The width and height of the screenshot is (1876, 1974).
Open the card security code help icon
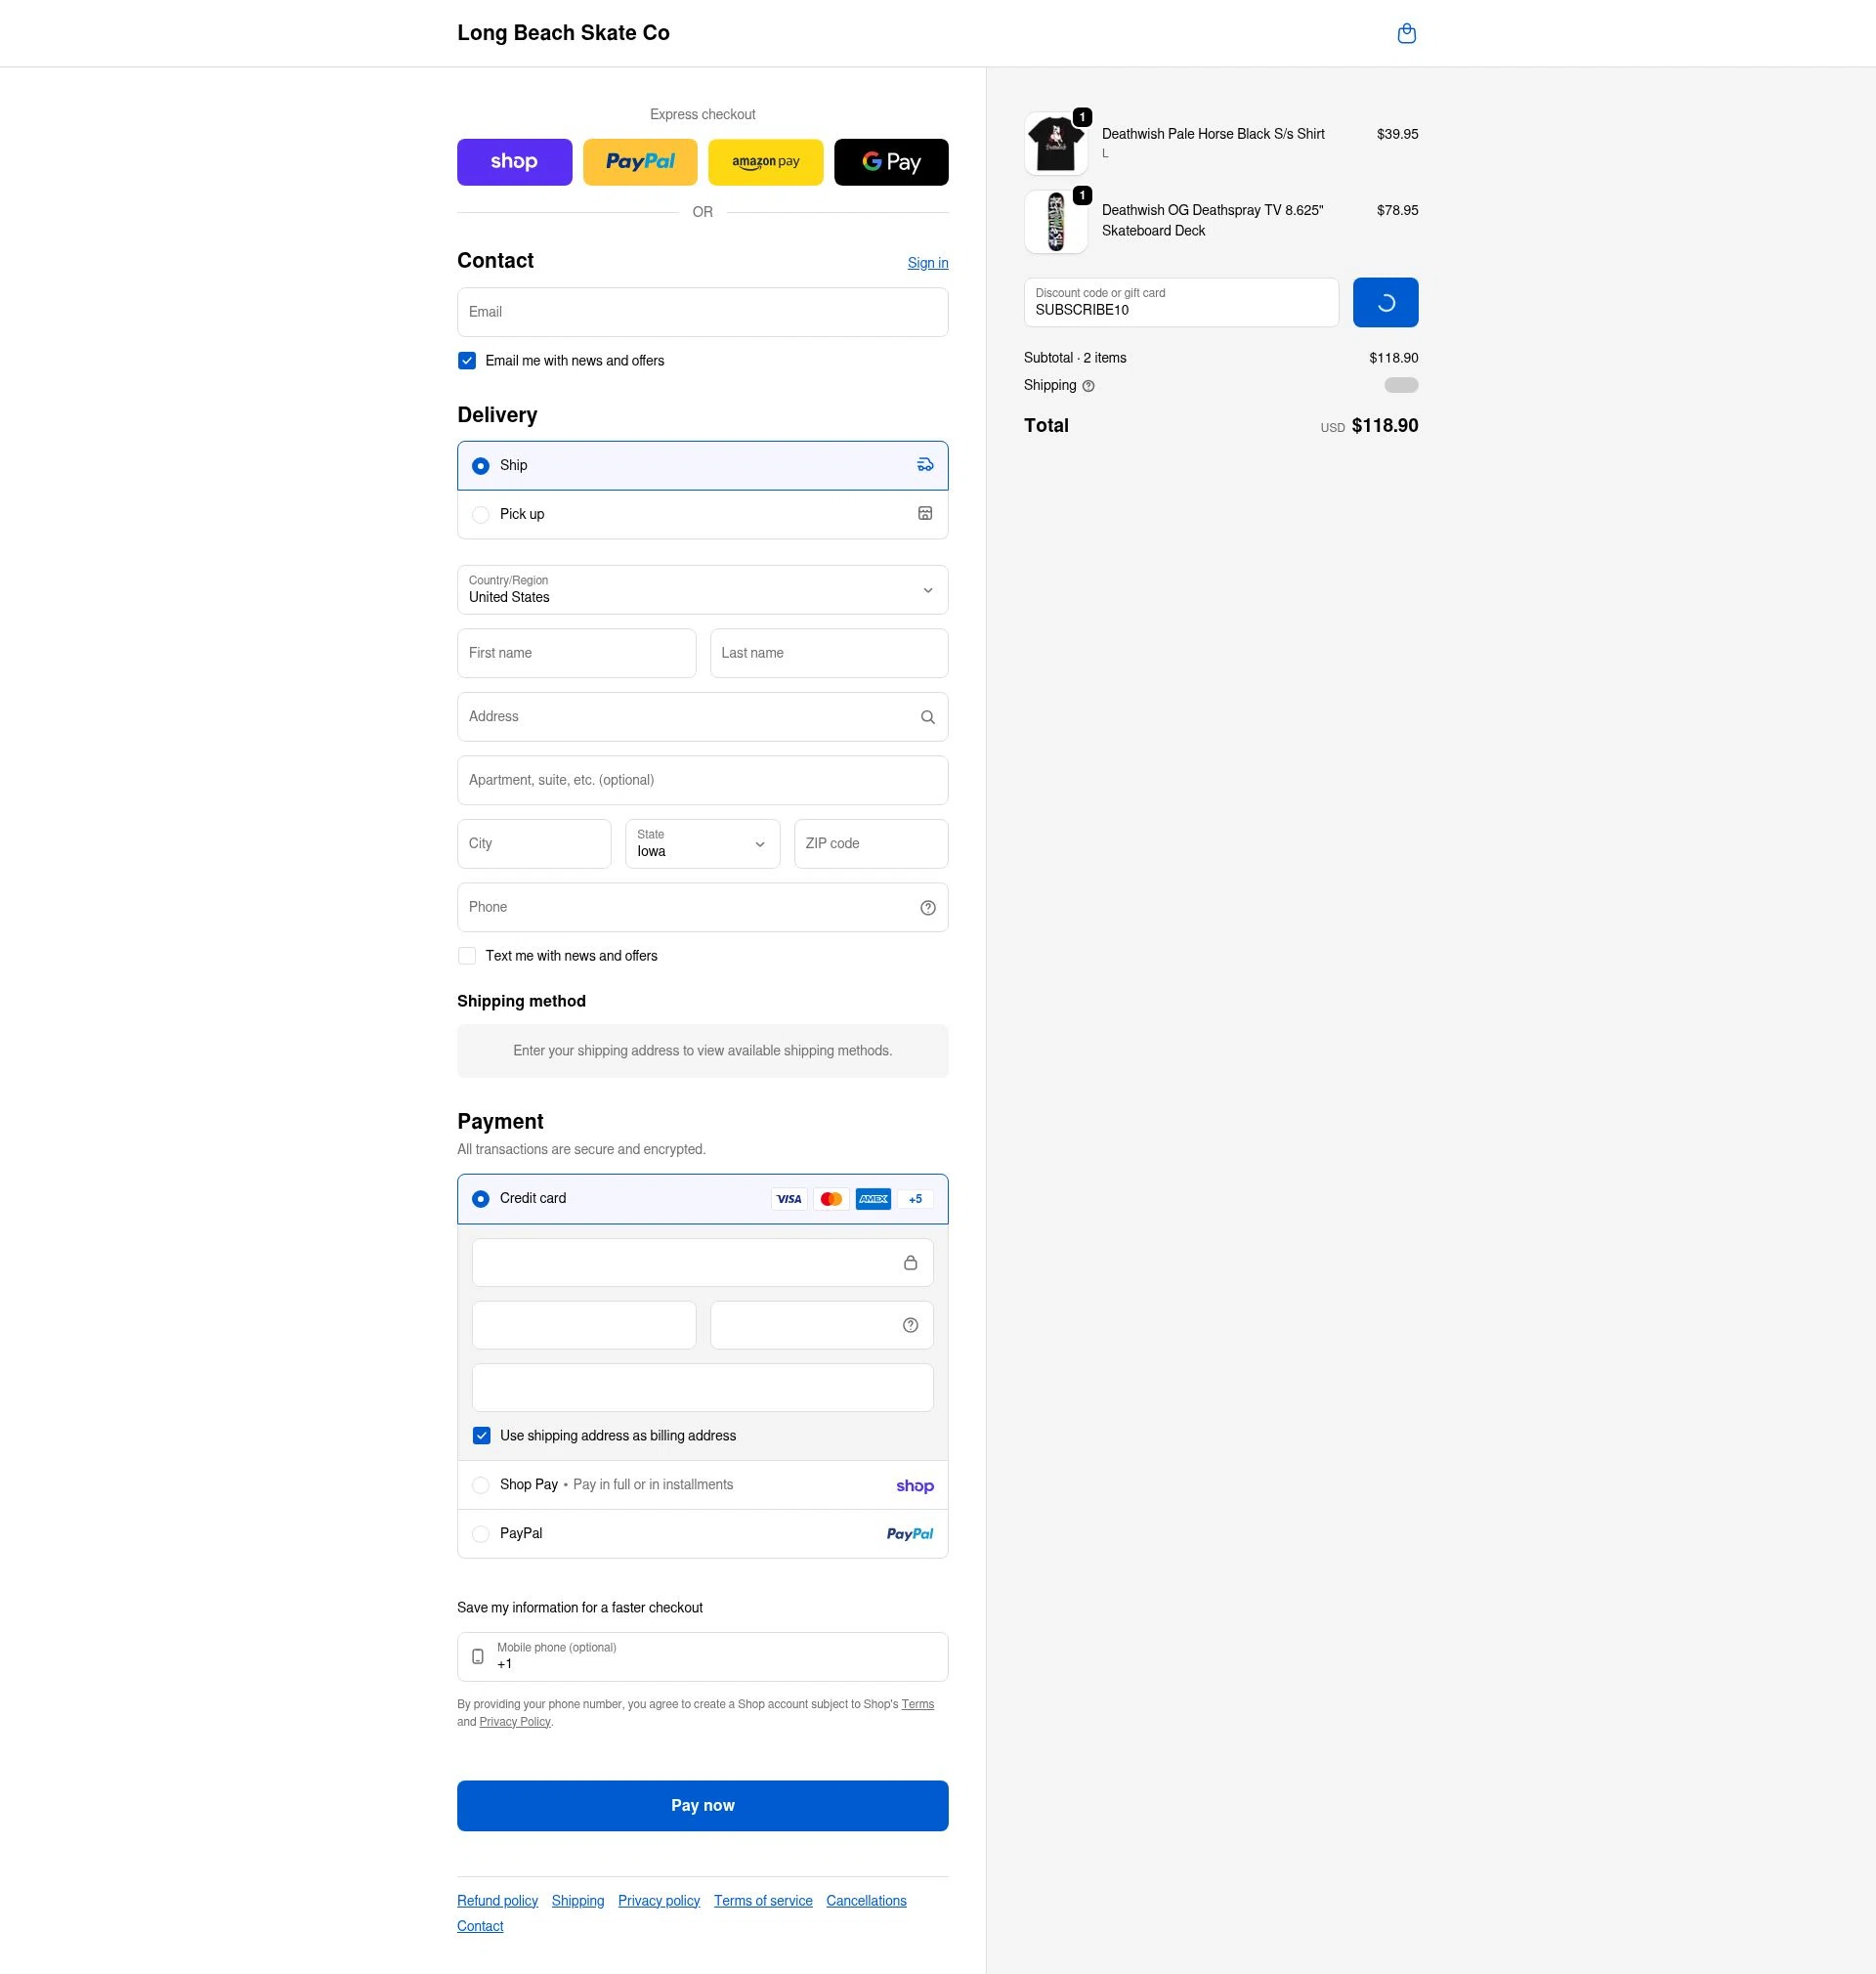[x=910, y=1324]
